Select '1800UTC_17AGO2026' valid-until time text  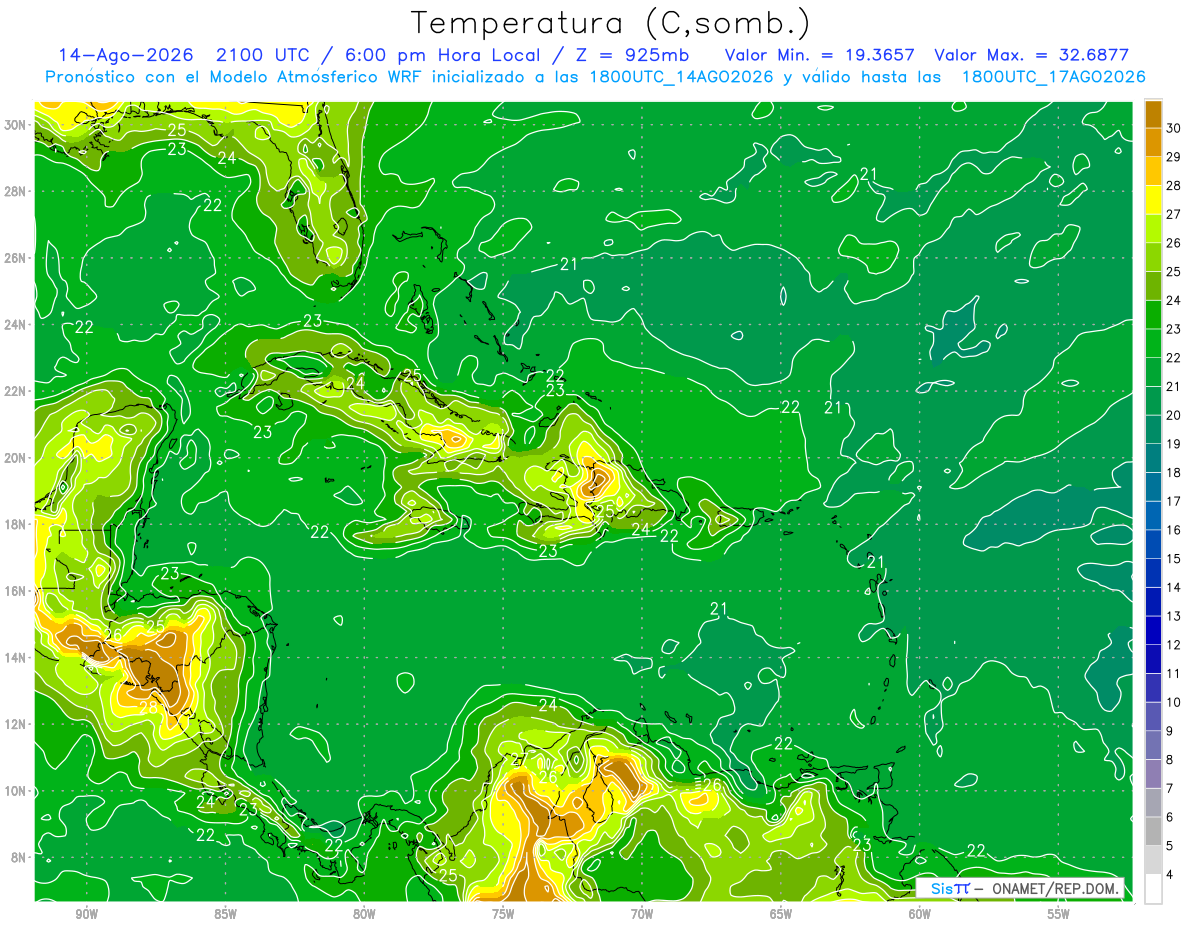click(1053, 77)
